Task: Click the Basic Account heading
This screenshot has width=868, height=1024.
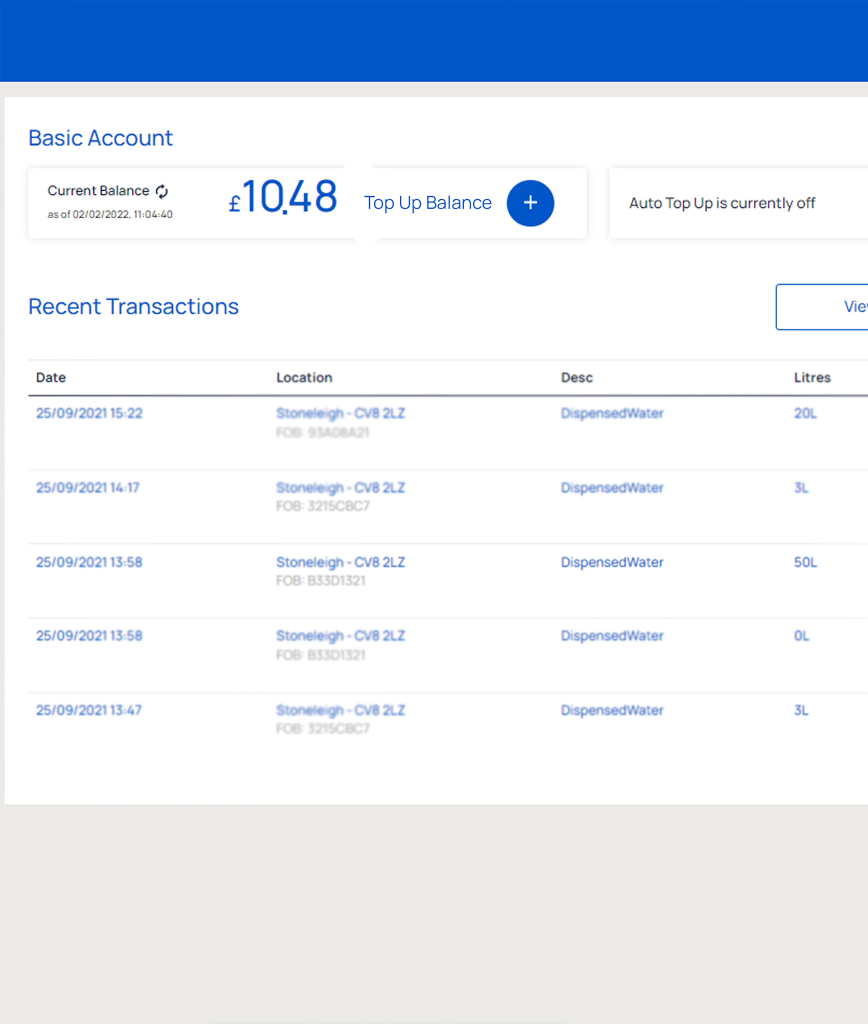Action: 101,138
